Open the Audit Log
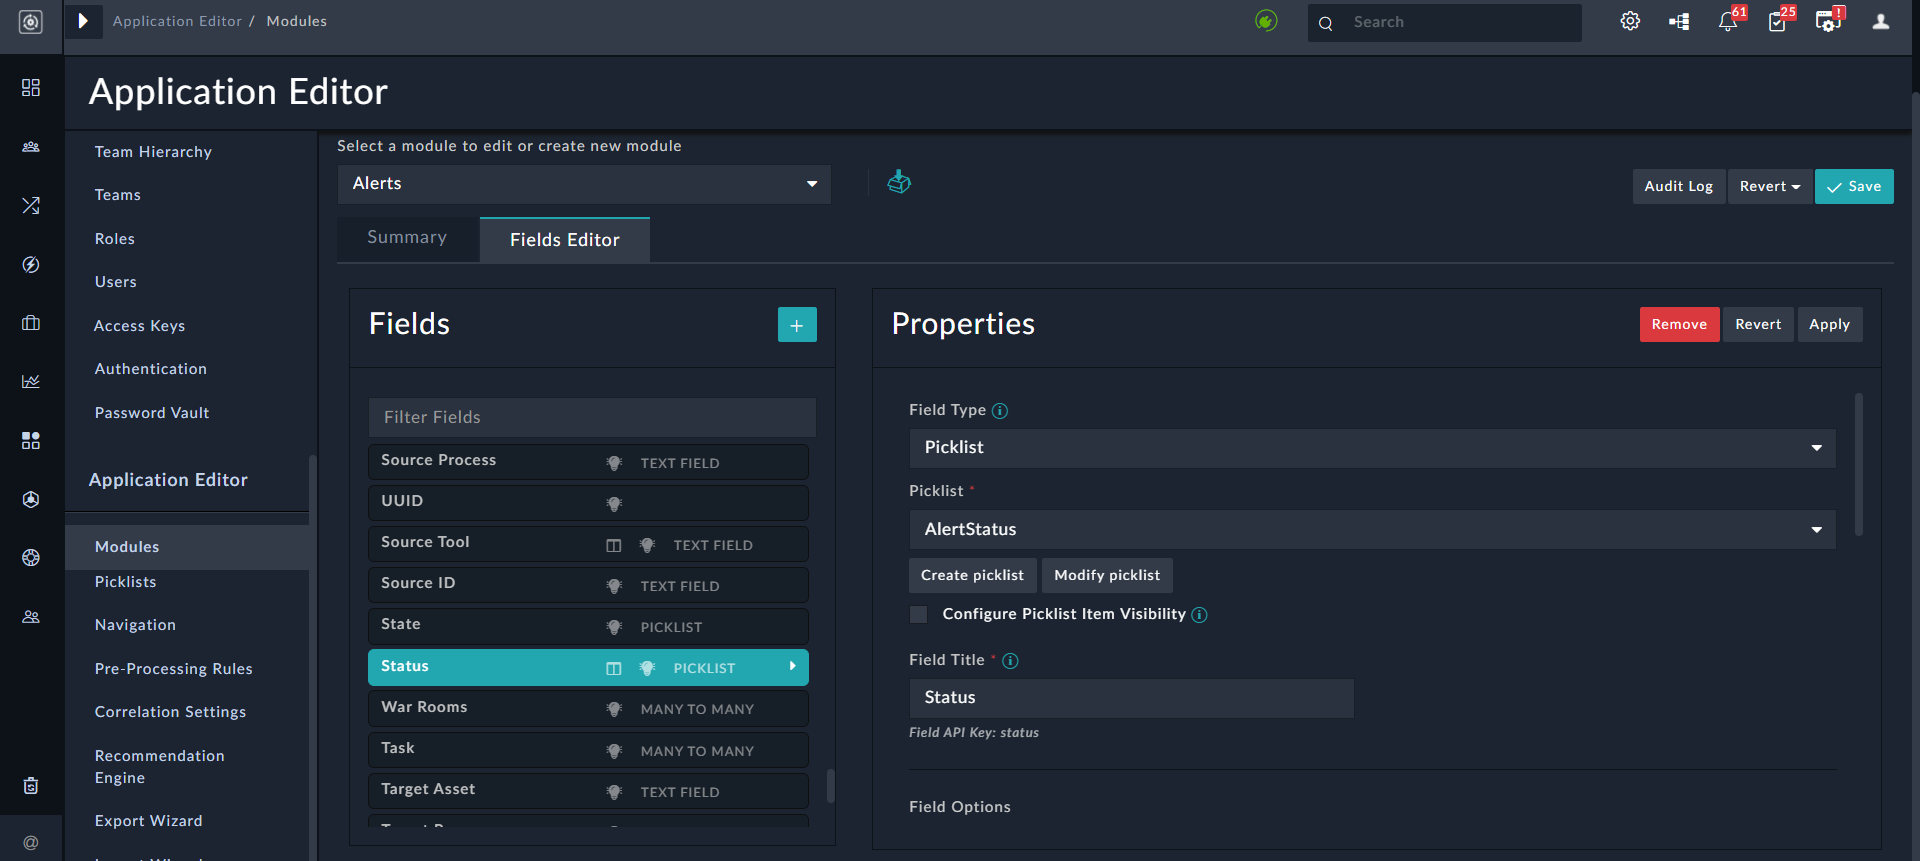 [x=1679, y=187]
